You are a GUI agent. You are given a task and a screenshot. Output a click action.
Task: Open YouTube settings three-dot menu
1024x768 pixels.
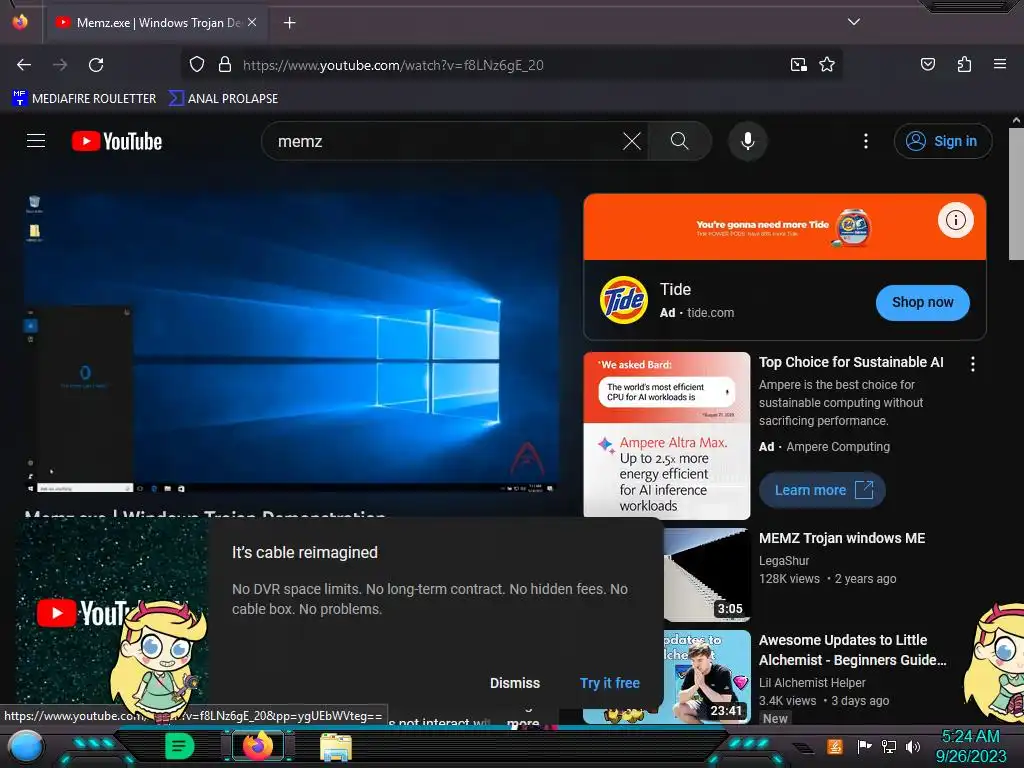tap(866, 141)
